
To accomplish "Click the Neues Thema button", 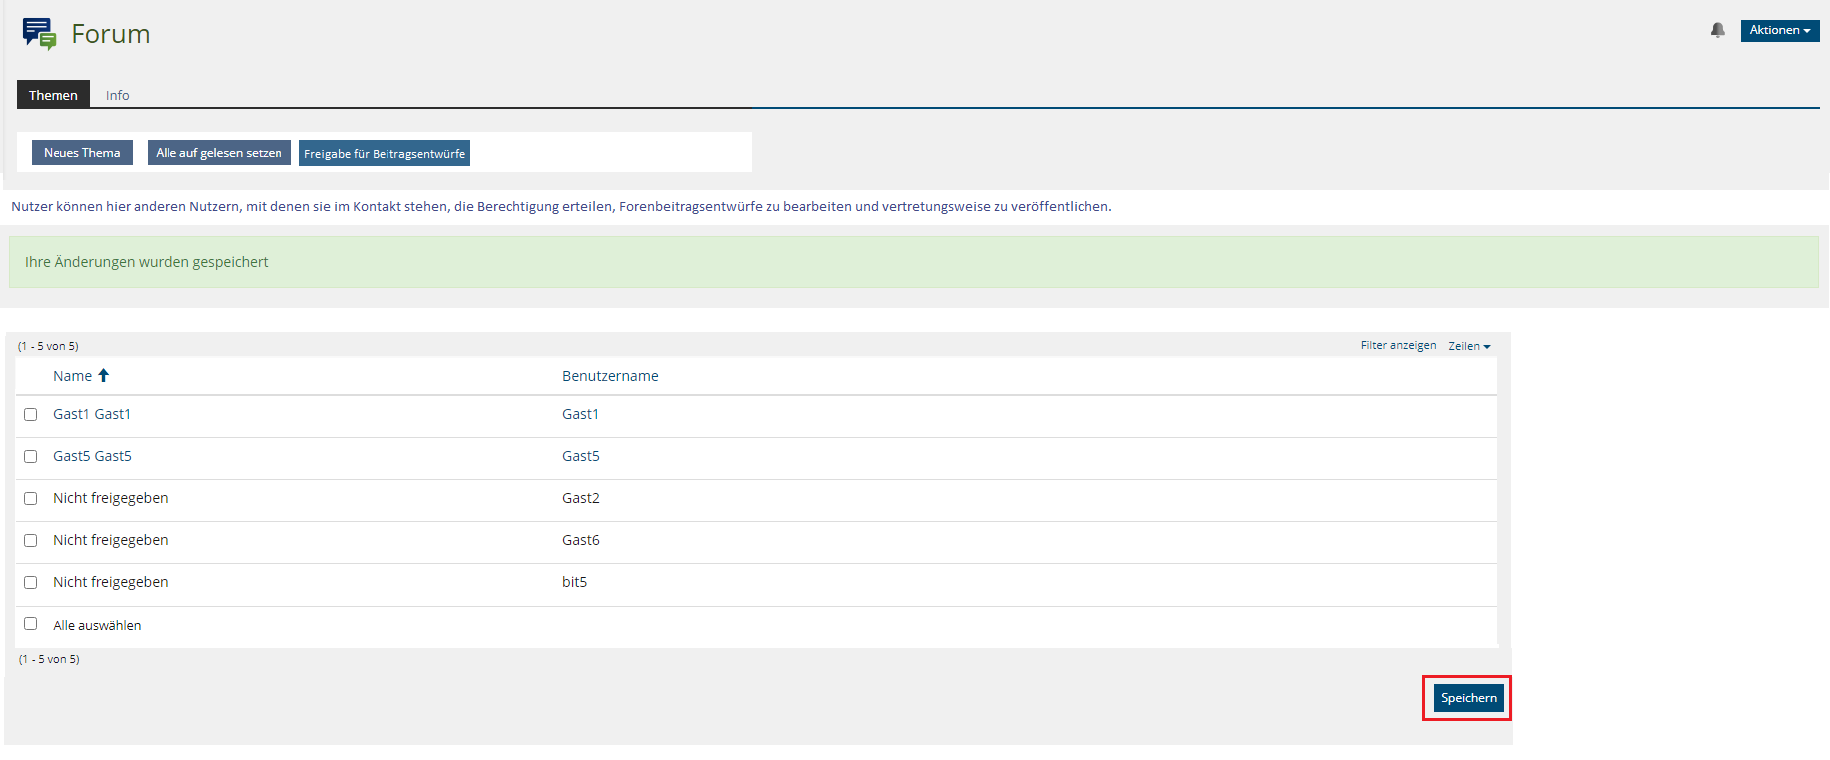I will pyautogui.click(x=82, y=153).
